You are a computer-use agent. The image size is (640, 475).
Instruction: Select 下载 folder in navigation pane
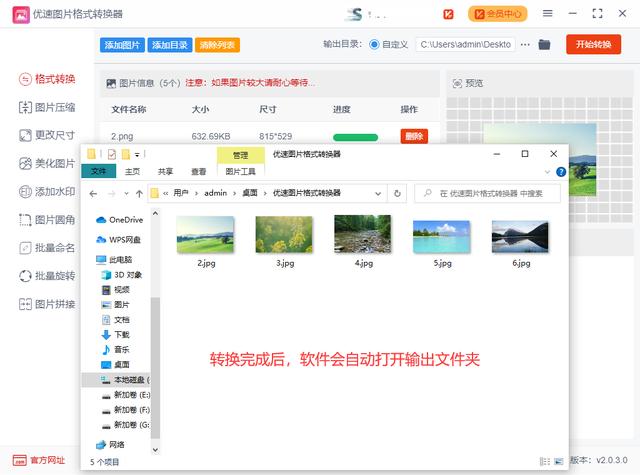(116, 335)
